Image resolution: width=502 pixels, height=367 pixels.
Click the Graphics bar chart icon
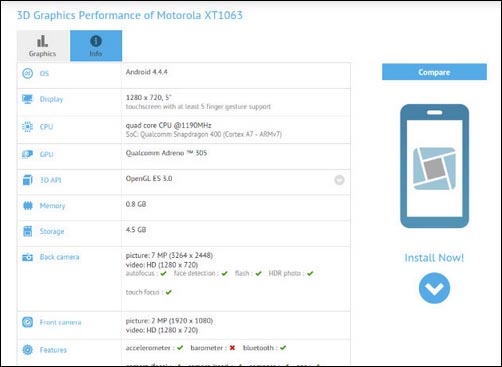[42, 41]
